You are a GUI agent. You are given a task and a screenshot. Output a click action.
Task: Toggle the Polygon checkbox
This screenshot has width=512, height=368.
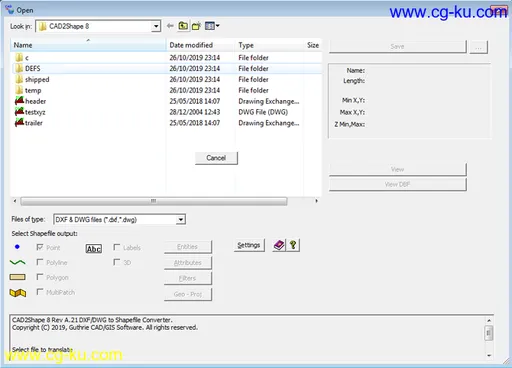point(40,277)
